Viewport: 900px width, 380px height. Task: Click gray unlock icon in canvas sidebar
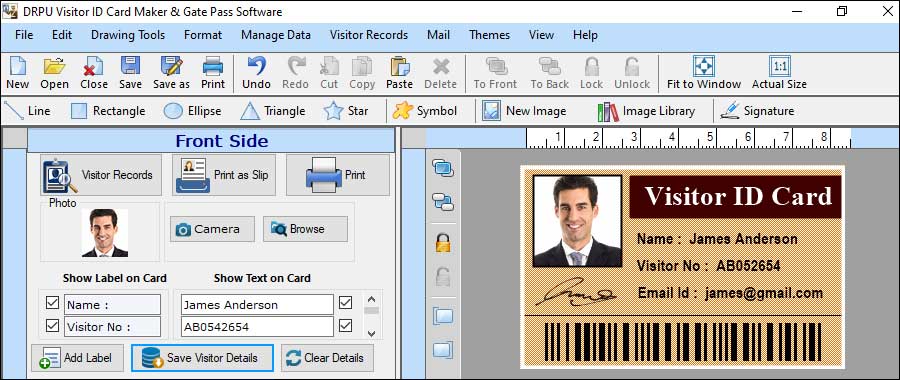click(x=443, y=277)
